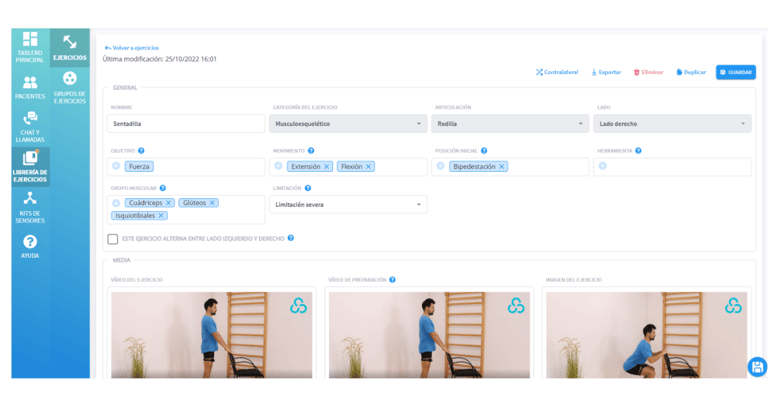Add a Movimiento tag with plus icon
The width and height of the screenshot is (779, 407).
pos(278,166)
